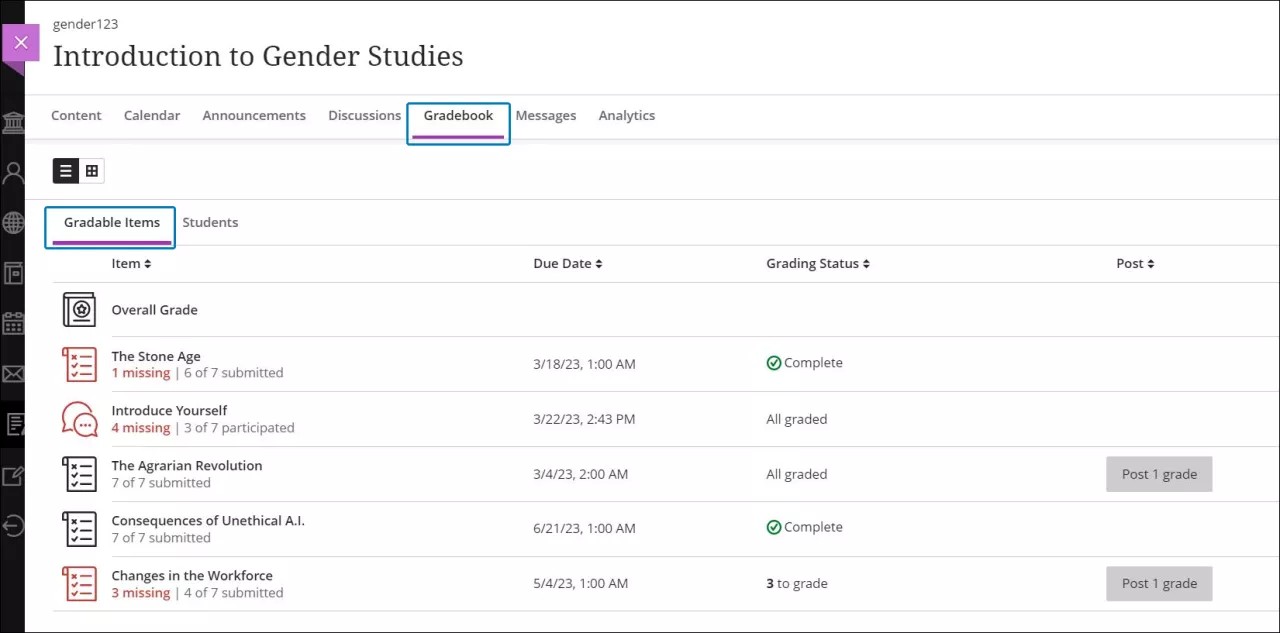
Task: Open the Overall Grade settings badge
Action: tap(80, 309)
